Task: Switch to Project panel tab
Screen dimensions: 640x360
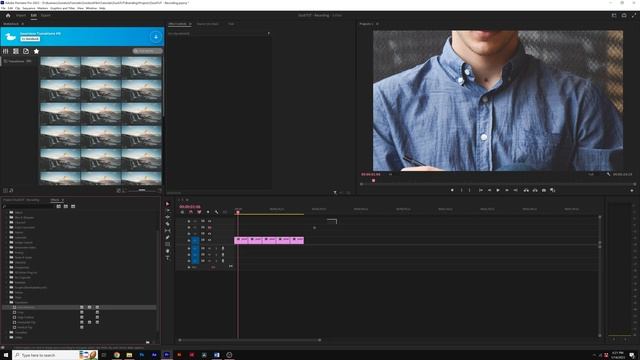Action: [21, 200]
